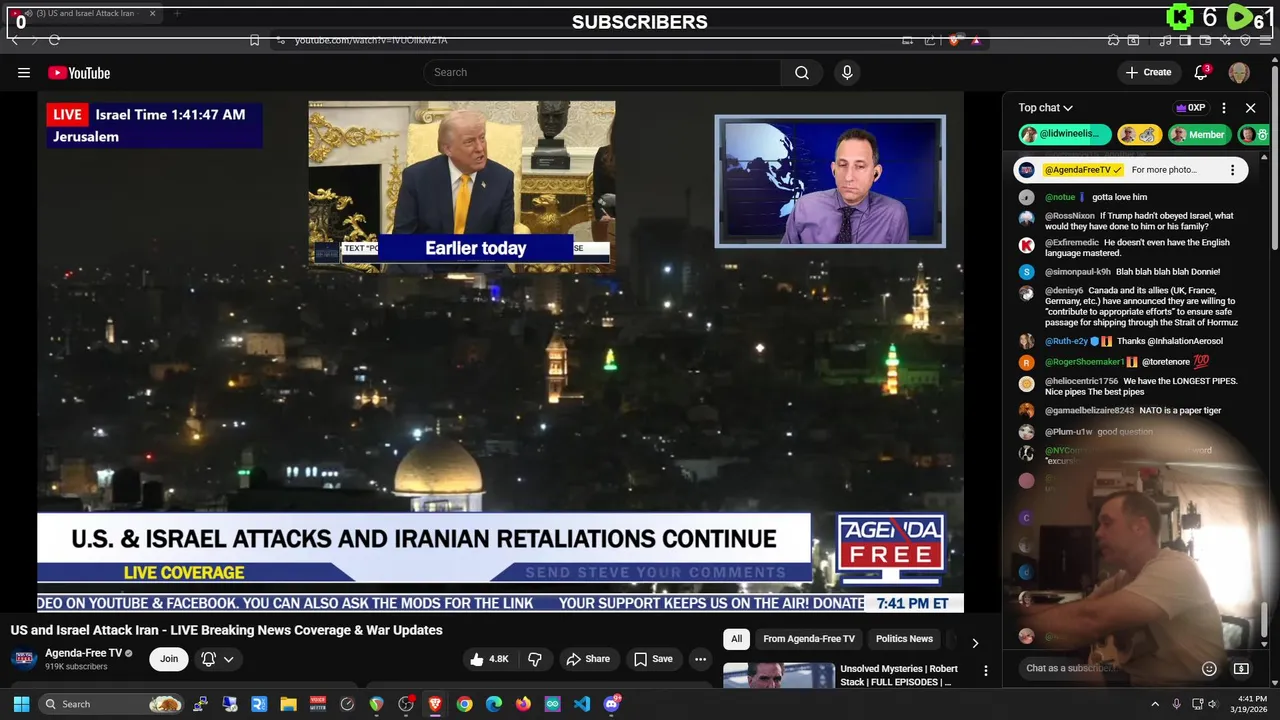Click the Agenda-Free TV channel avatar
The width and height of the screenshot is (1280, 720).
click(25, 658)
